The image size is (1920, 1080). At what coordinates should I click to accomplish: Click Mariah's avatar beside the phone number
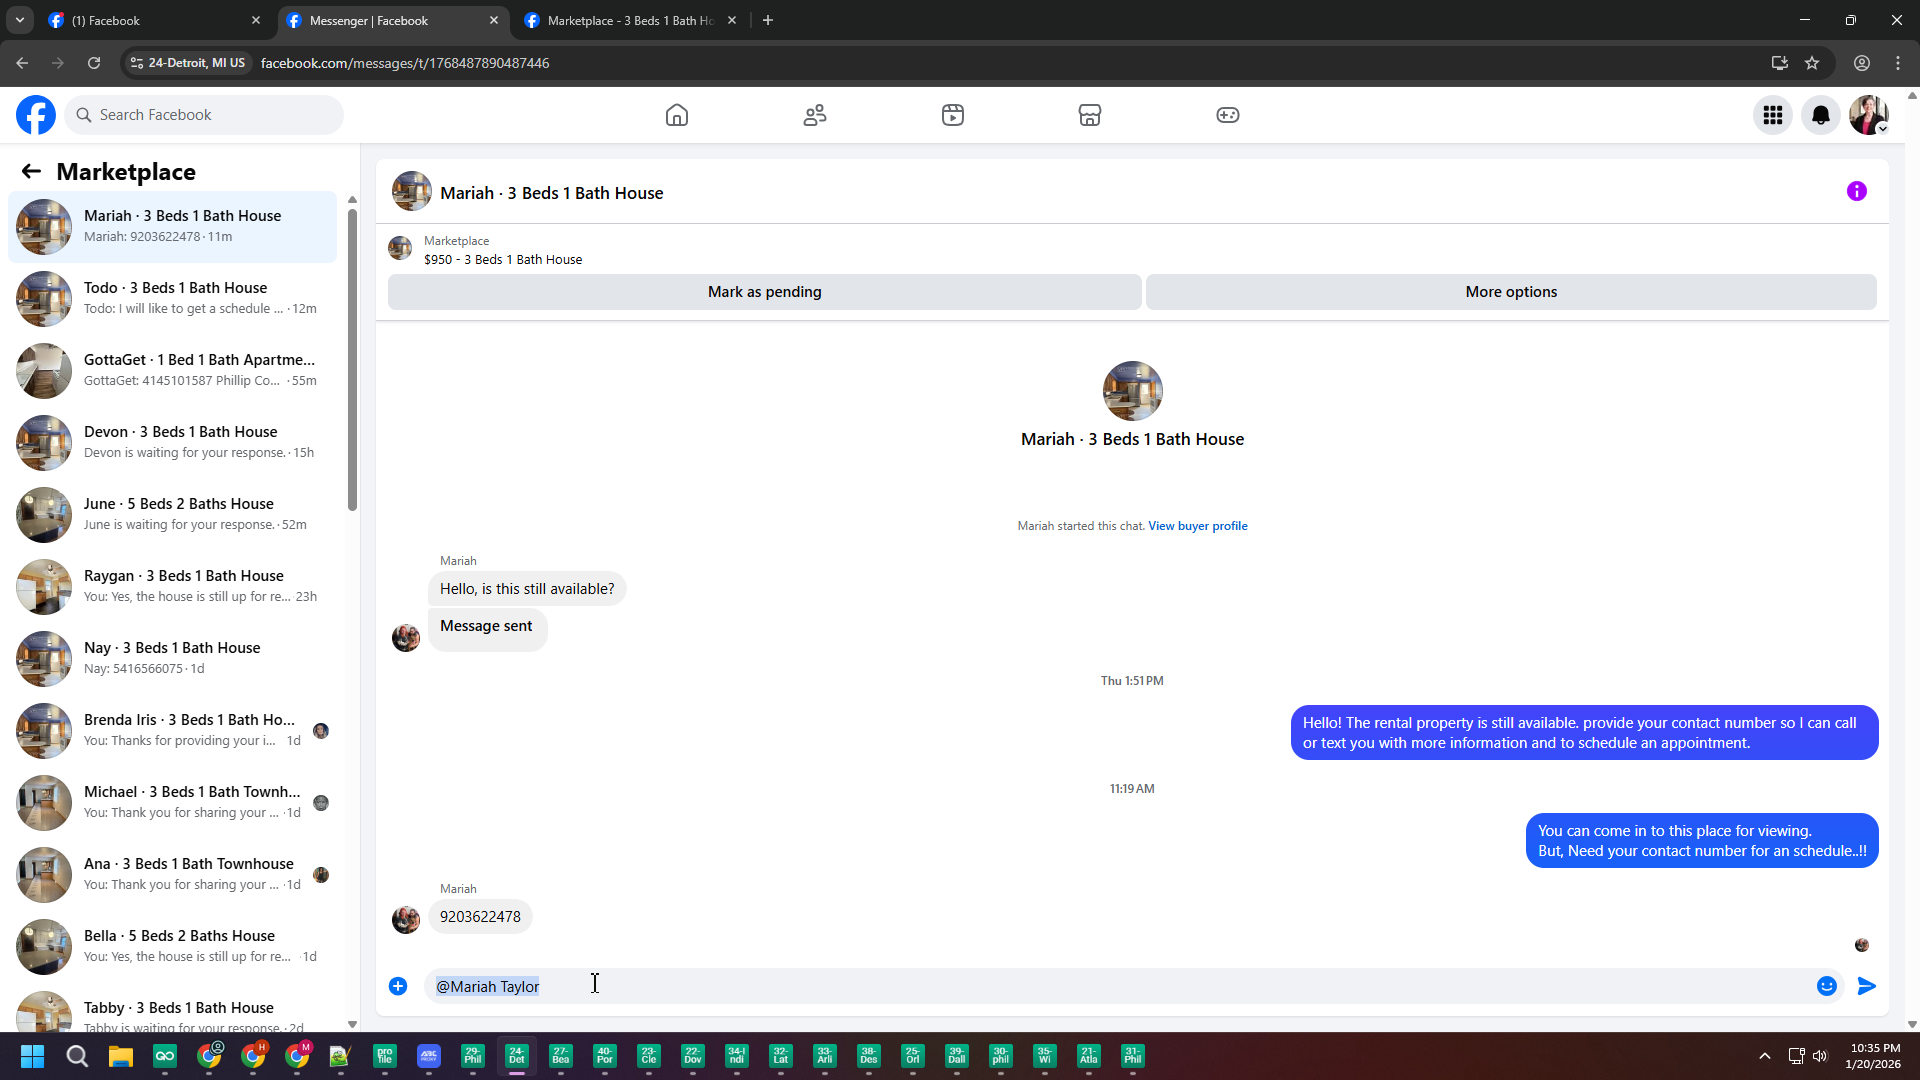click(406, 920)
